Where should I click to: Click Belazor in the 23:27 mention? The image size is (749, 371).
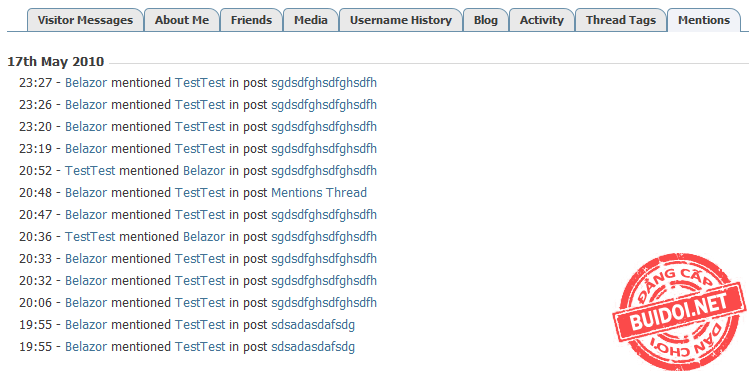pos(86,83)
